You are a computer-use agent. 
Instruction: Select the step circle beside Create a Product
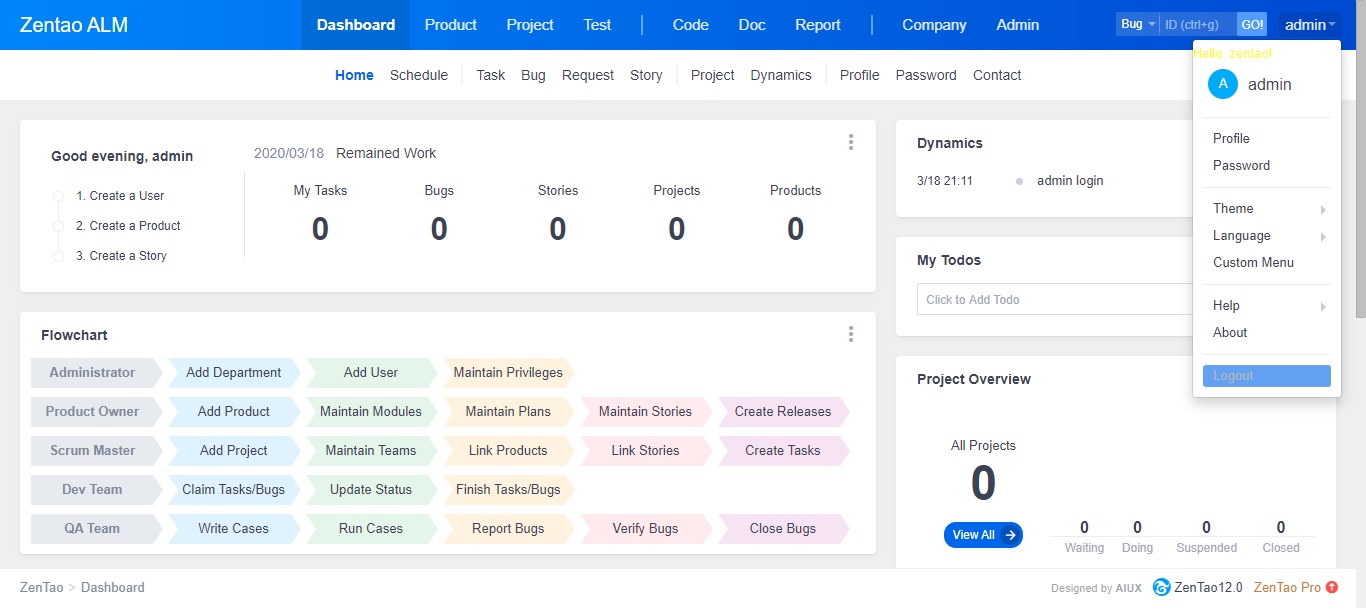pos(58,226)
